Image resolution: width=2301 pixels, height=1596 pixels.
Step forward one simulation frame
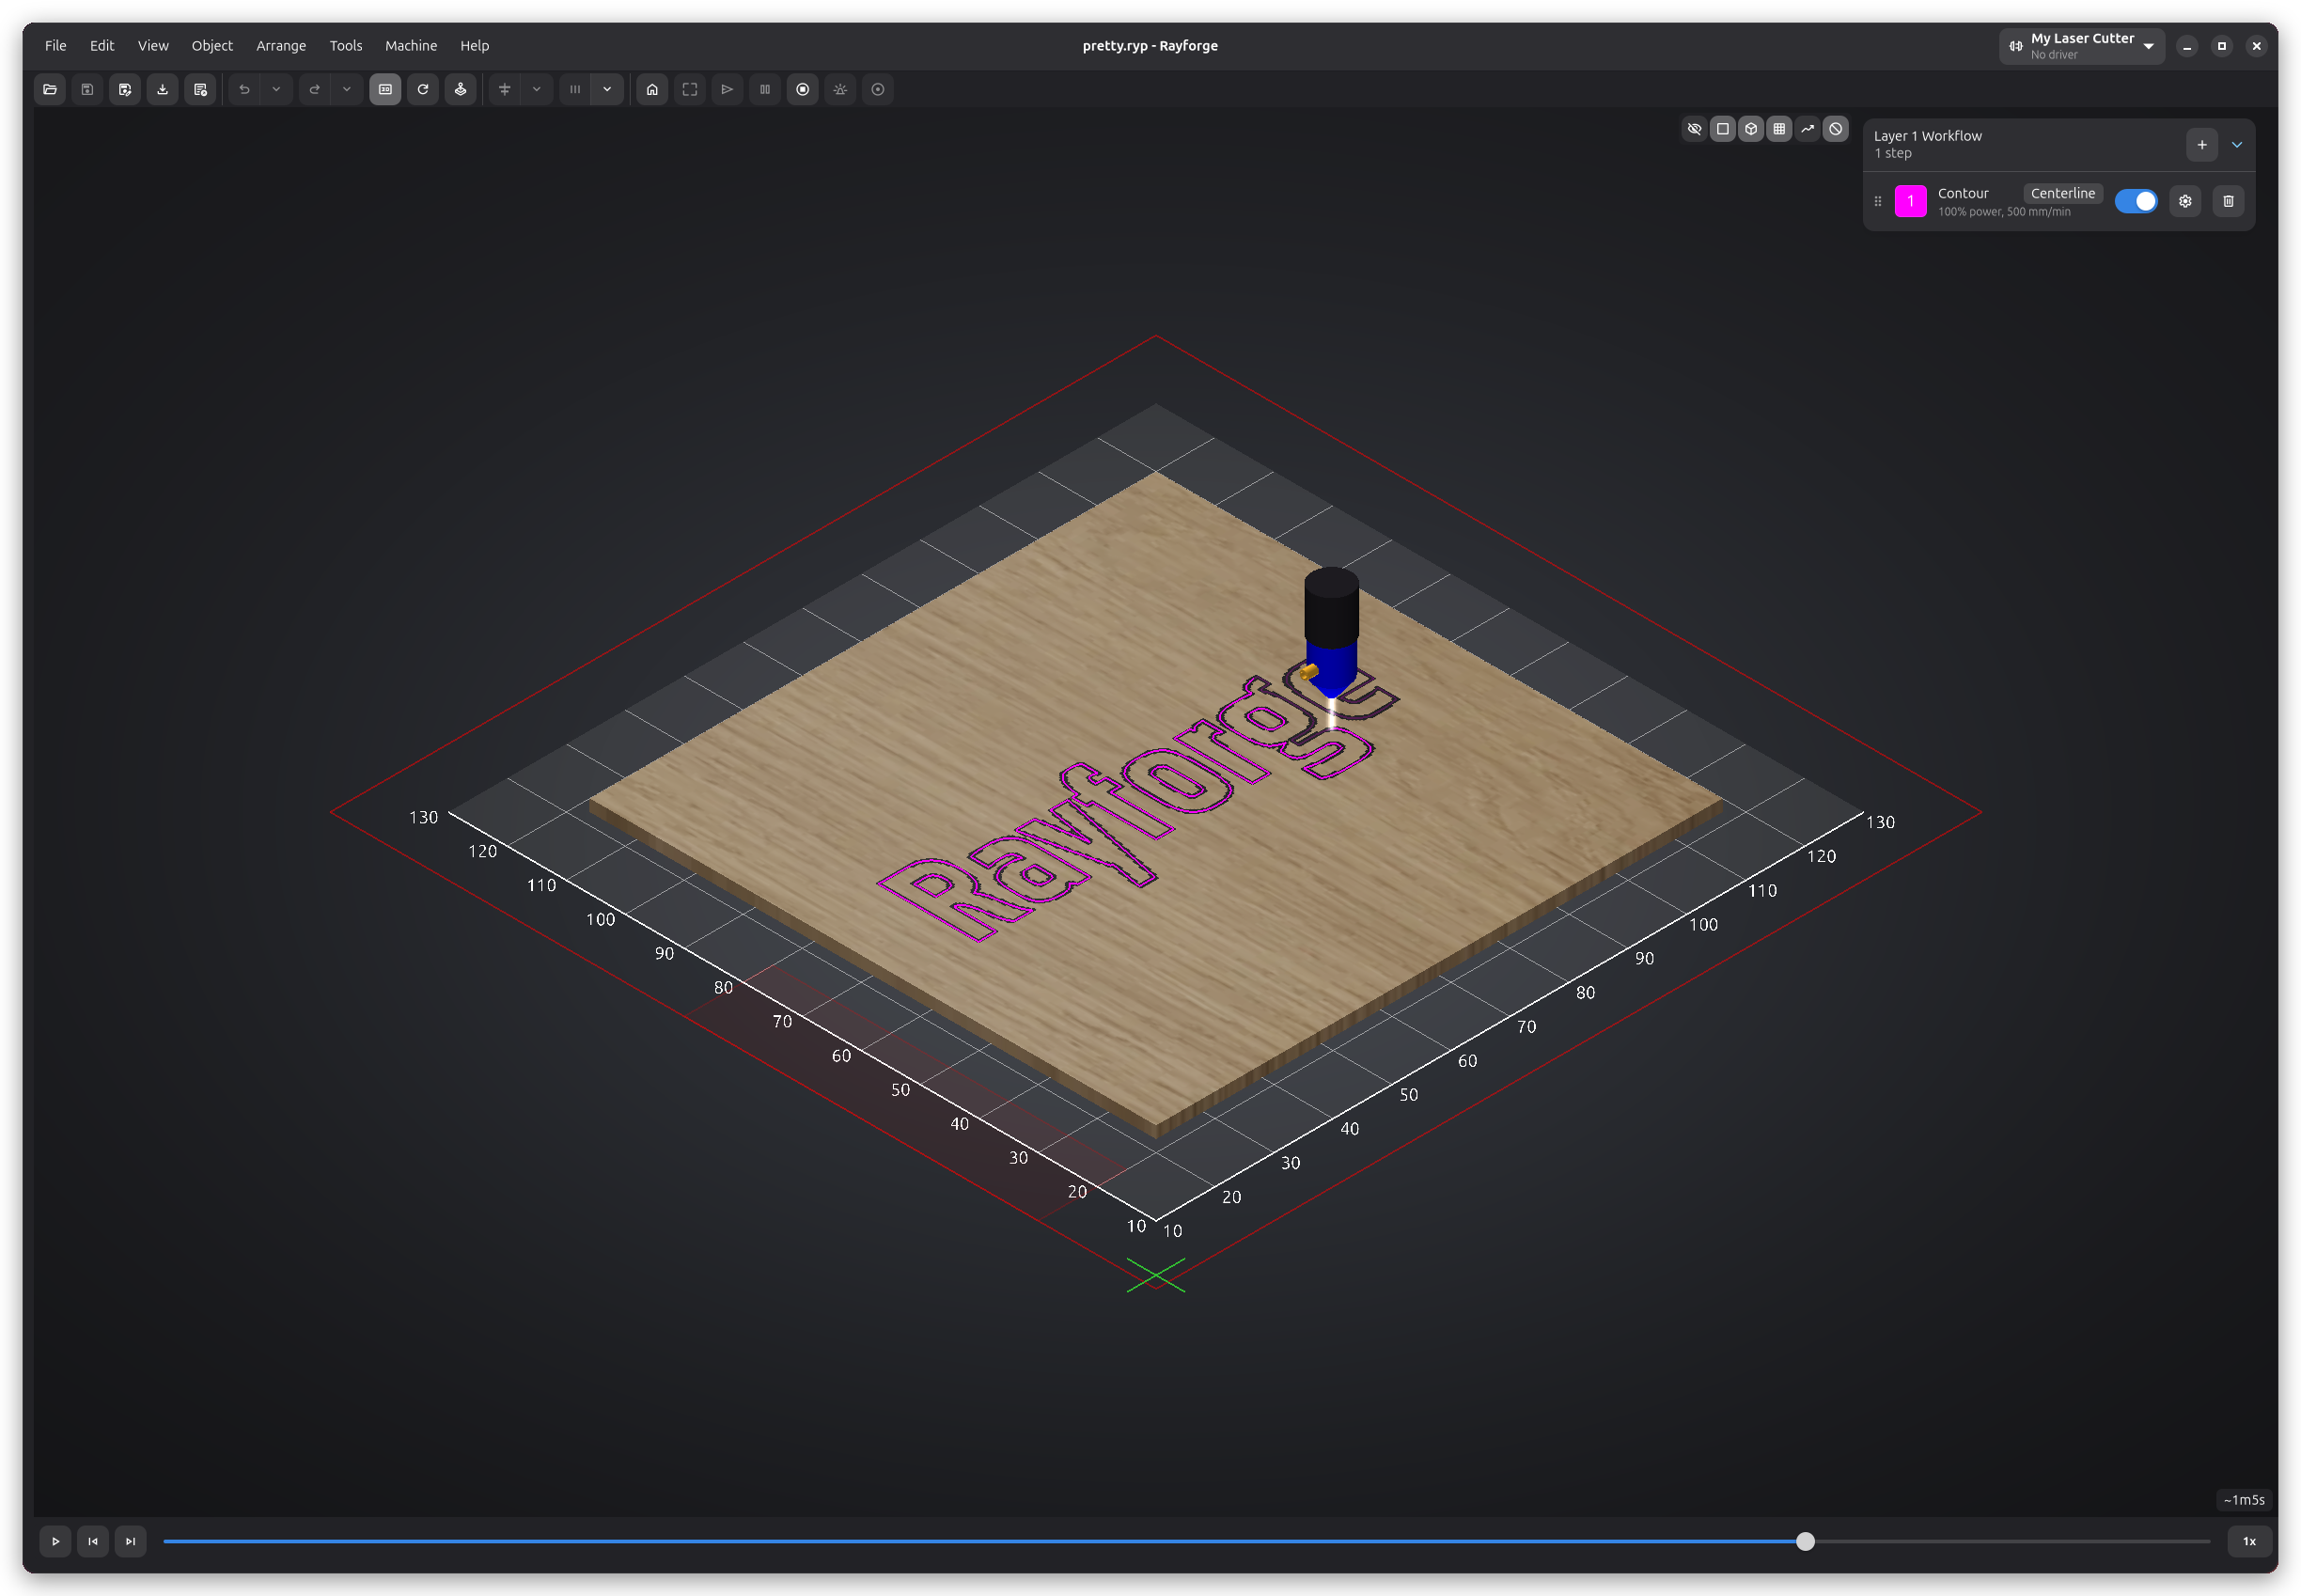pos(130,1541)
